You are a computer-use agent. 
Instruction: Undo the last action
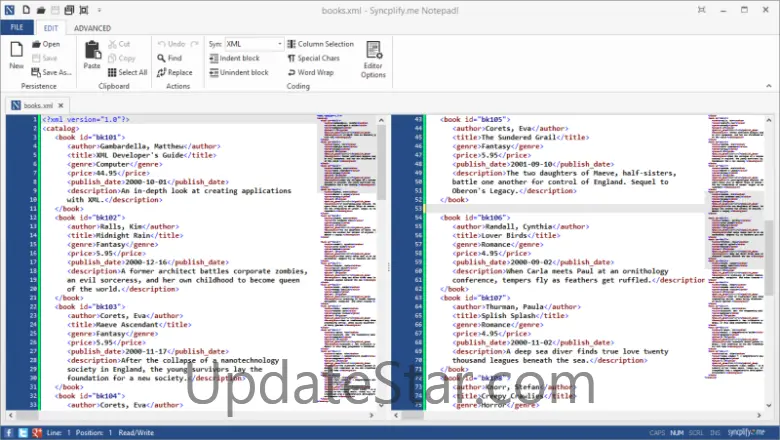point(172,44)
